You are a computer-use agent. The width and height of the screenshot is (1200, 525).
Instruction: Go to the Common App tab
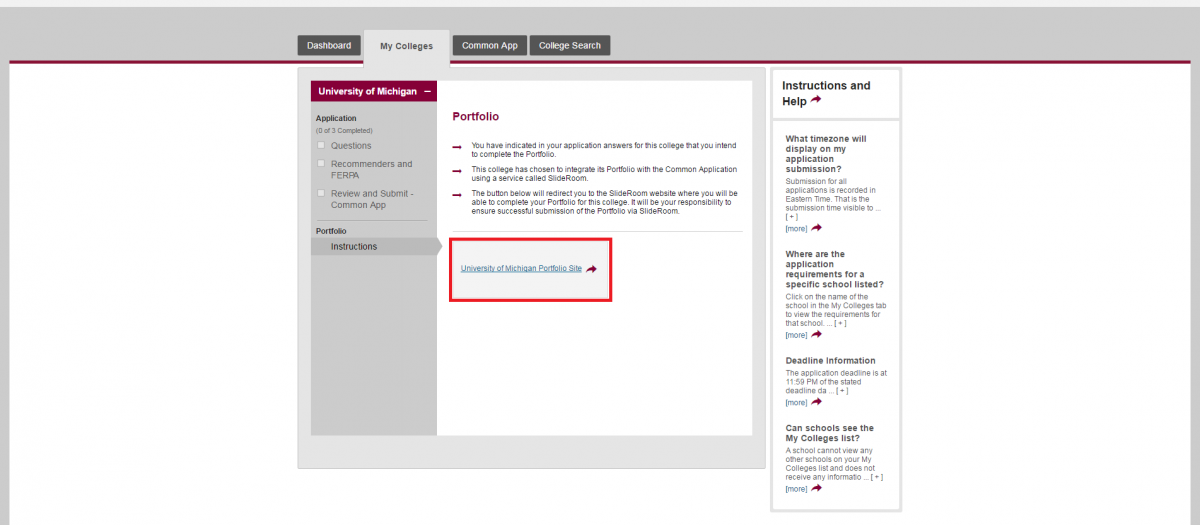click(x=489, y=46)
